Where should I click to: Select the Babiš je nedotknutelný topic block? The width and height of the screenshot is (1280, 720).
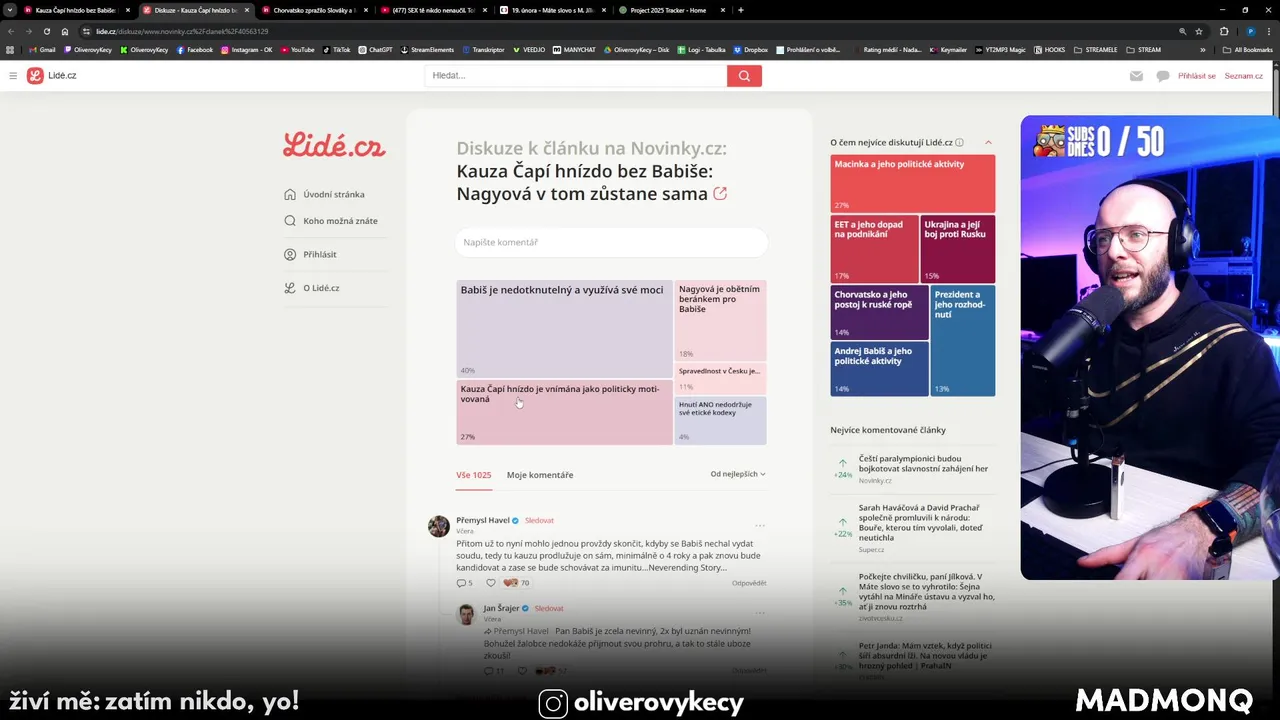click(564, 328)
